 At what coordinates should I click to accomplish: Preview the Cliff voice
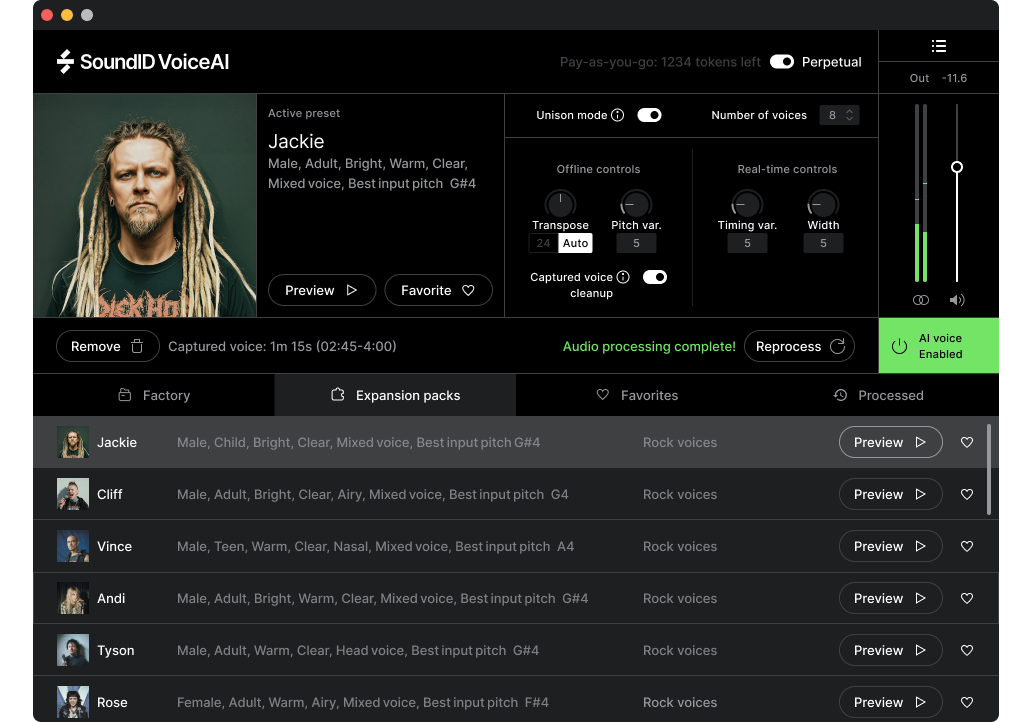click(x=890, y=494)
